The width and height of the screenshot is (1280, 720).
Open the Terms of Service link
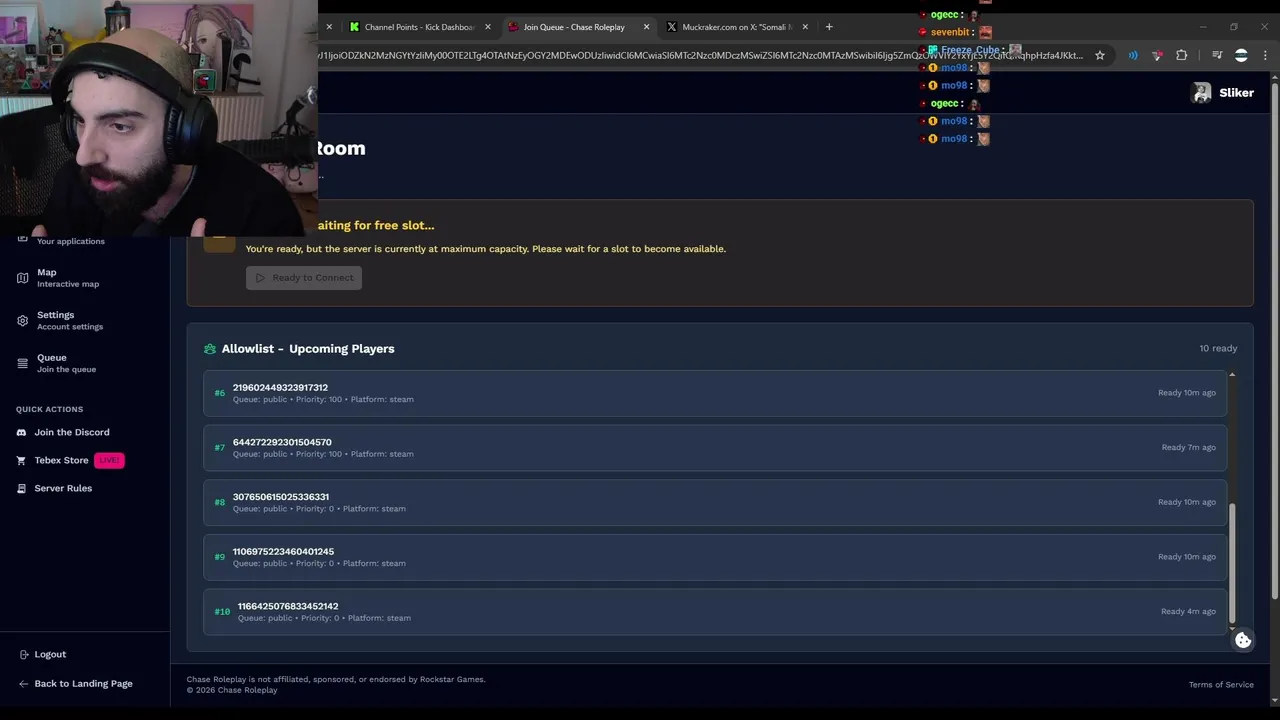click(1221, 685)
